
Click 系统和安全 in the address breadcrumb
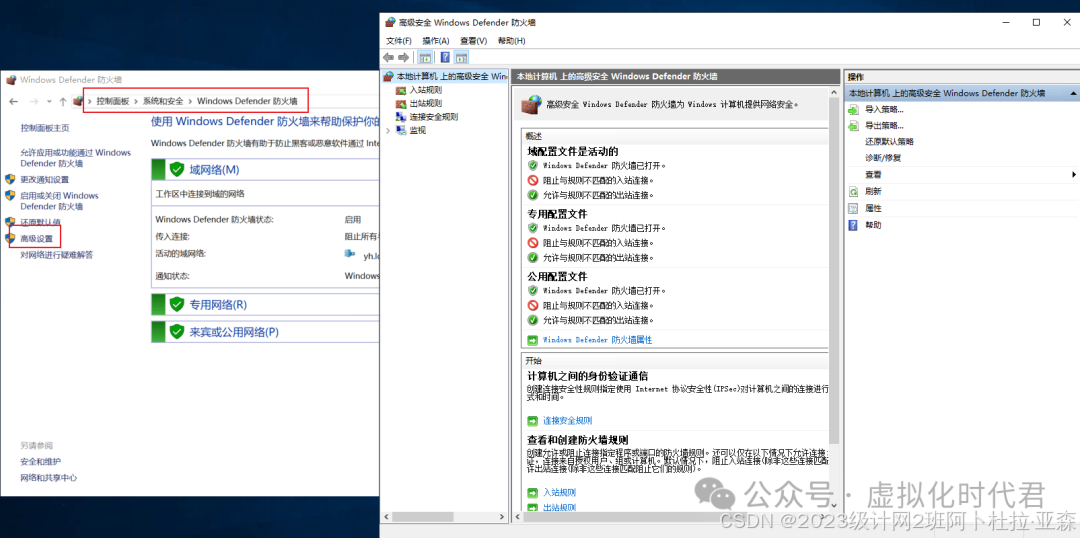163,101
